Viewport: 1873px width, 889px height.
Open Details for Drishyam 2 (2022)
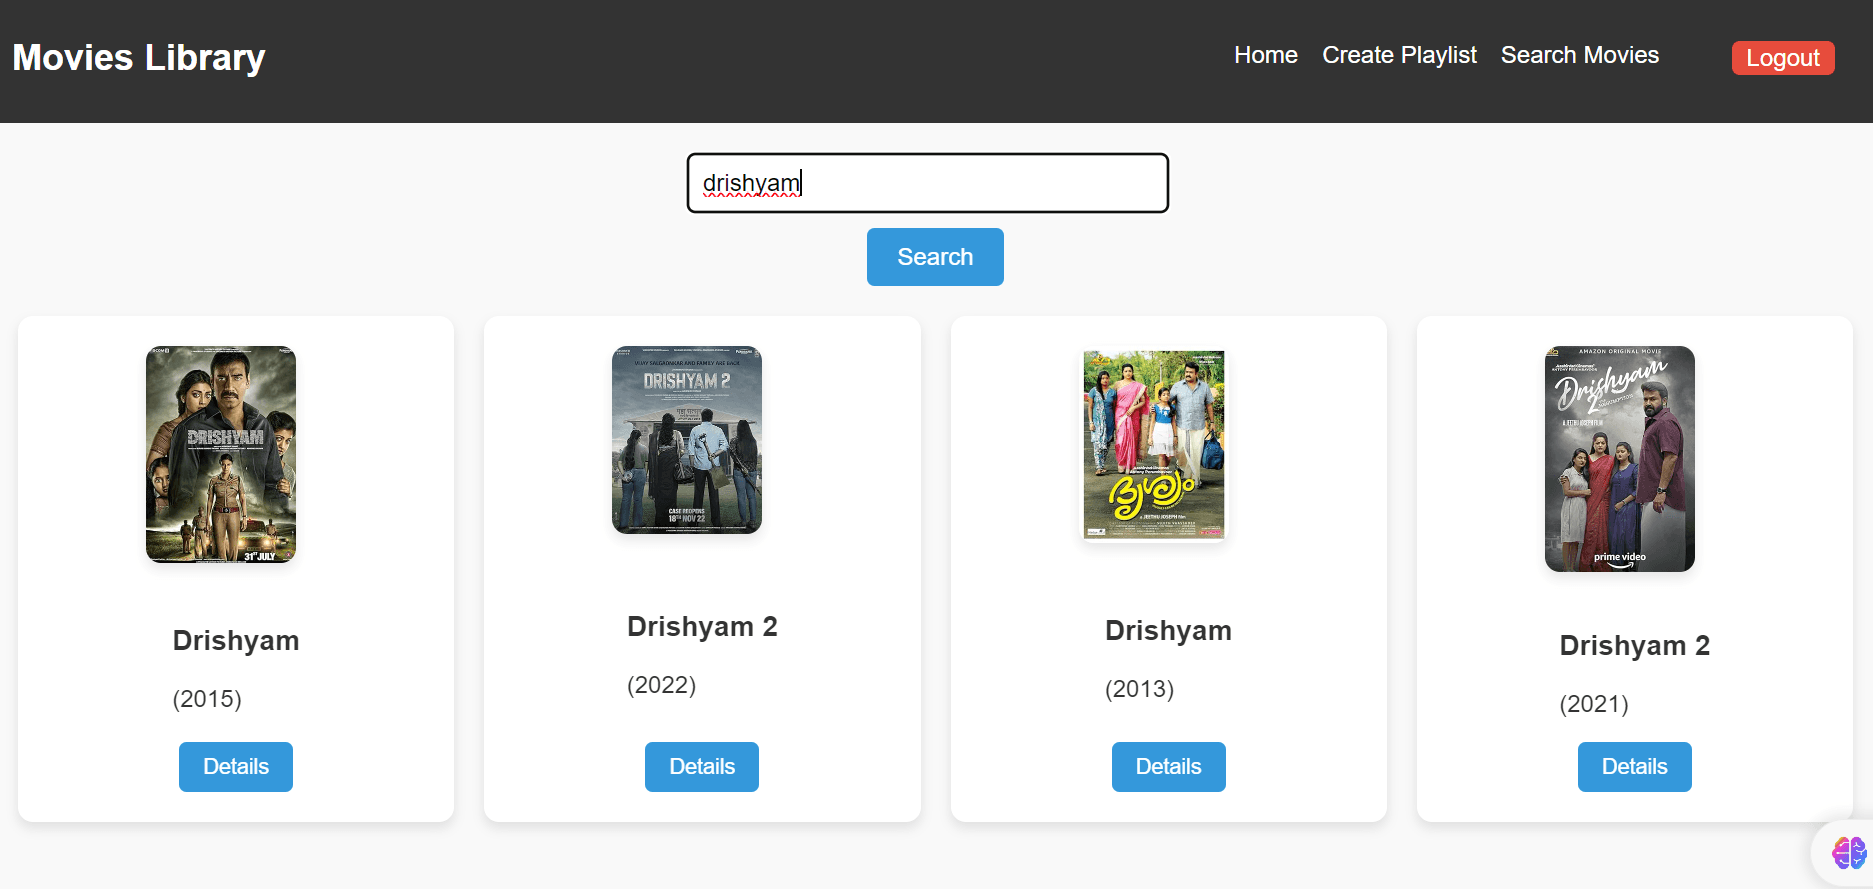coord(701,767)
